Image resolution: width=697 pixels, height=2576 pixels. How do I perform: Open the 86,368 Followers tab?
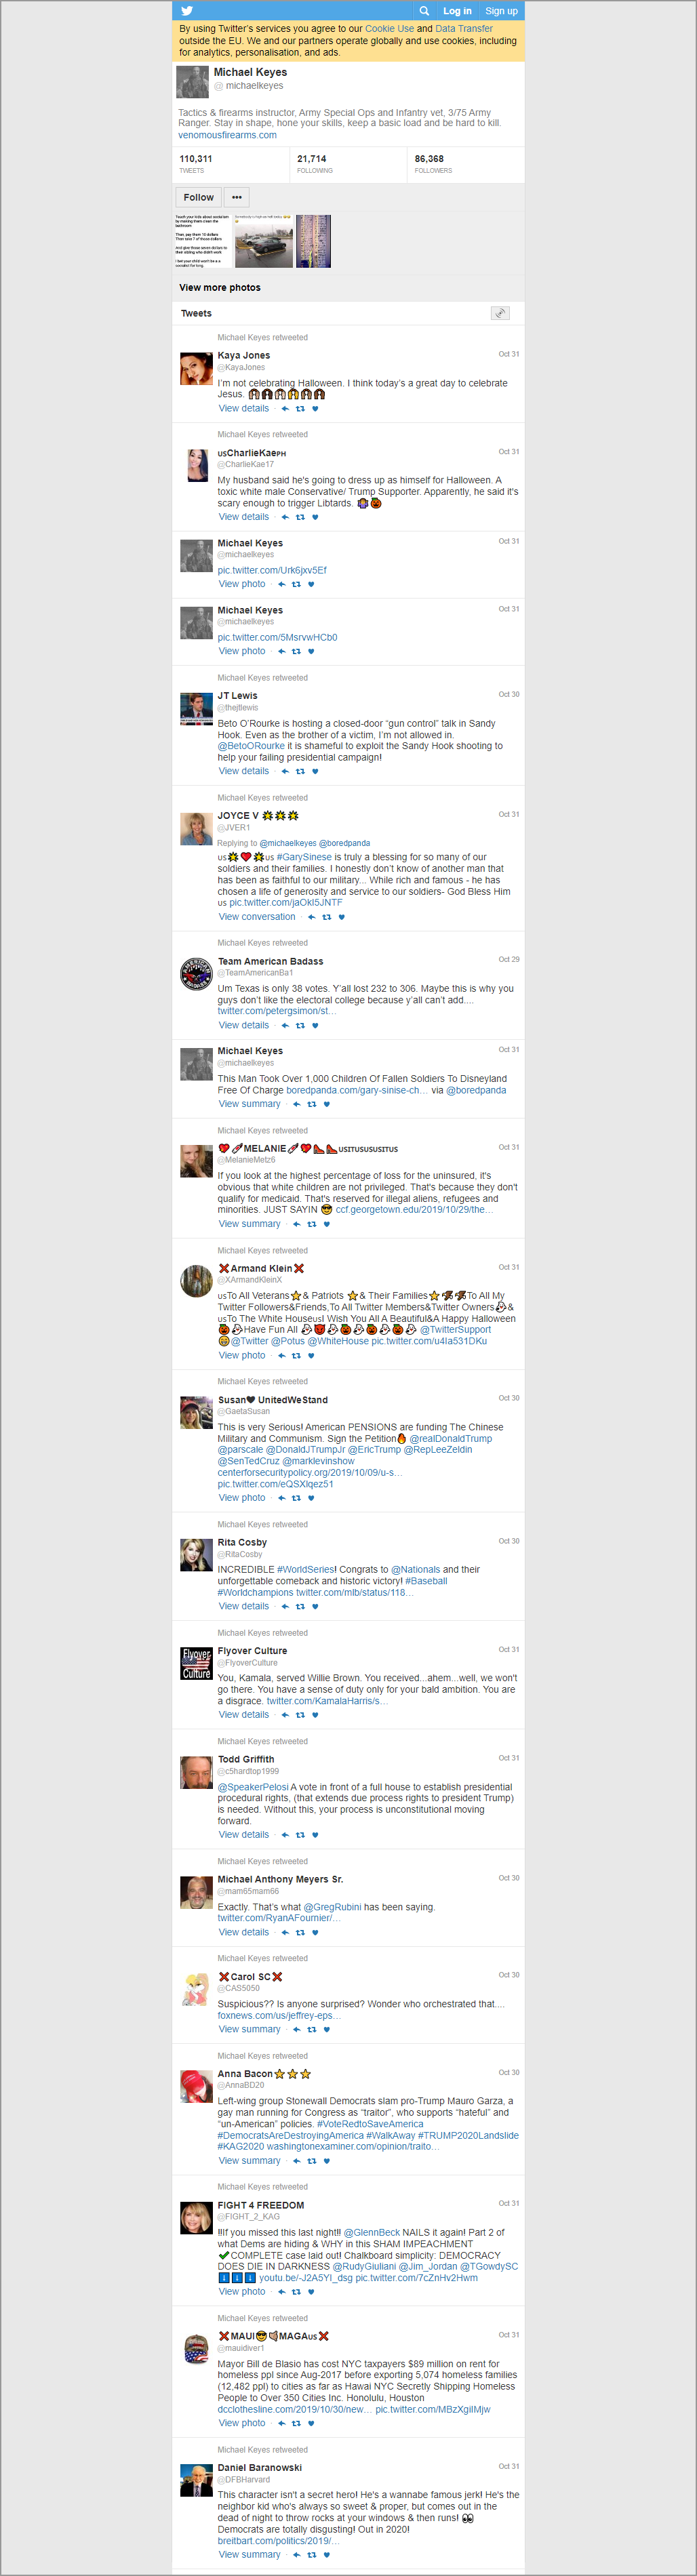tap(467, 164)
